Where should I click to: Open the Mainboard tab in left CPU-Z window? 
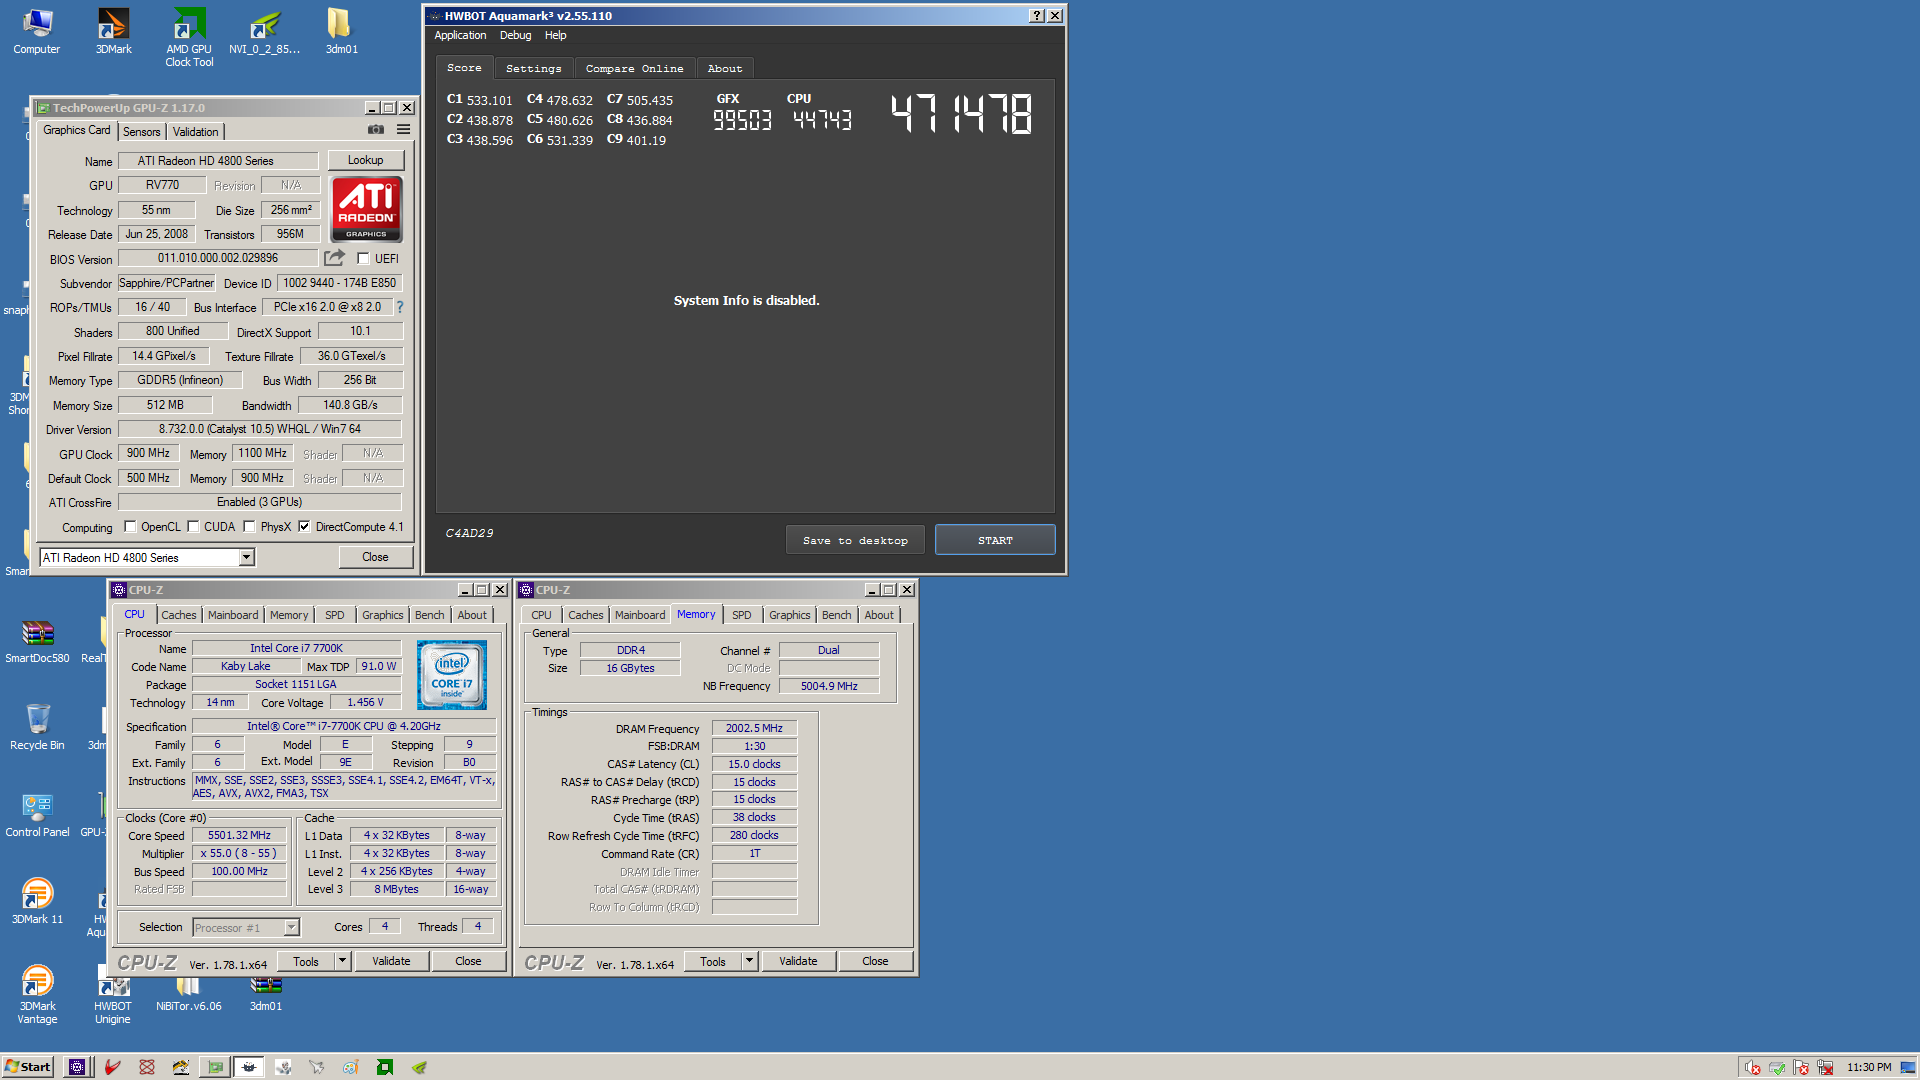point(233,615)
